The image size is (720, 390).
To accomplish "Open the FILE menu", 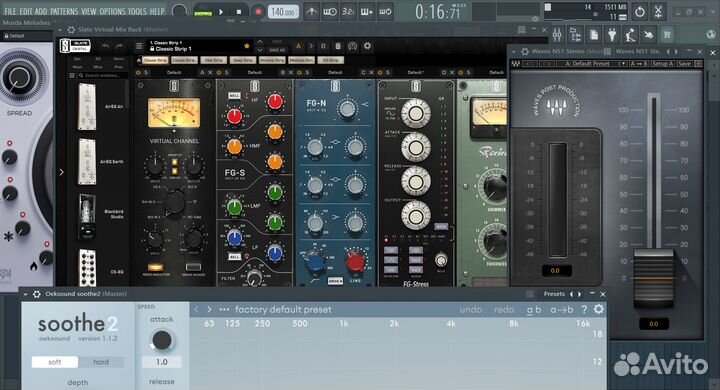I will (10, 11).
